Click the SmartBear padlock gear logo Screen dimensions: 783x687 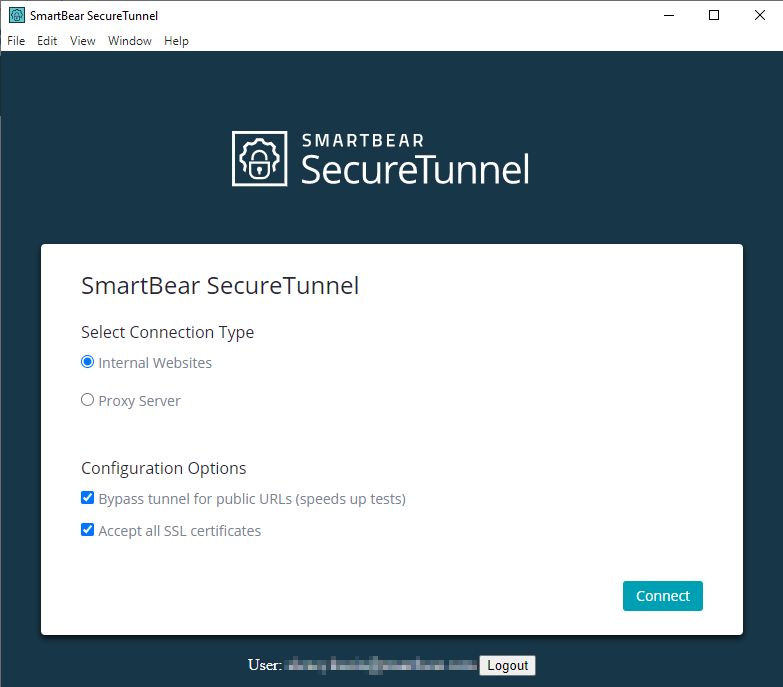[259, 159]
